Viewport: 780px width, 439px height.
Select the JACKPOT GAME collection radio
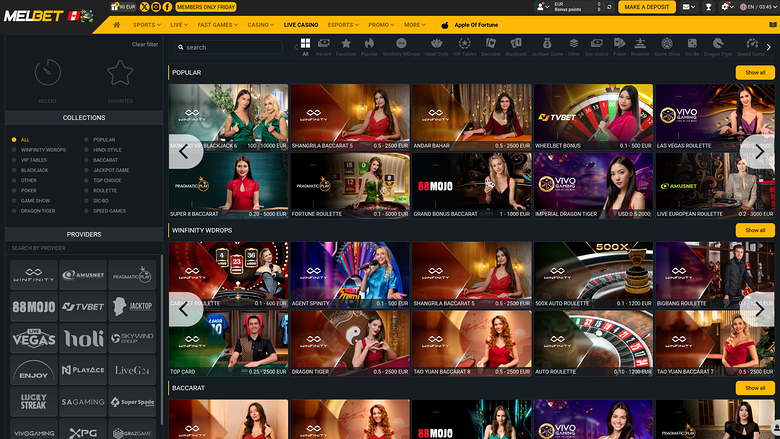pyautogui.click(x=87, y=170)
